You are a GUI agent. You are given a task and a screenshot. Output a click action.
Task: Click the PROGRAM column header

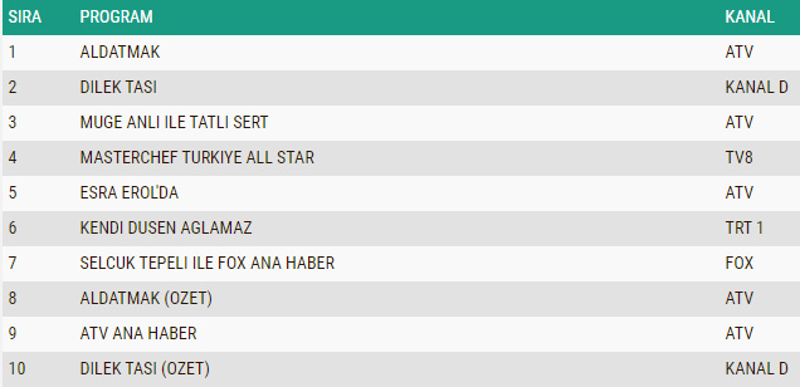(116, 17)
